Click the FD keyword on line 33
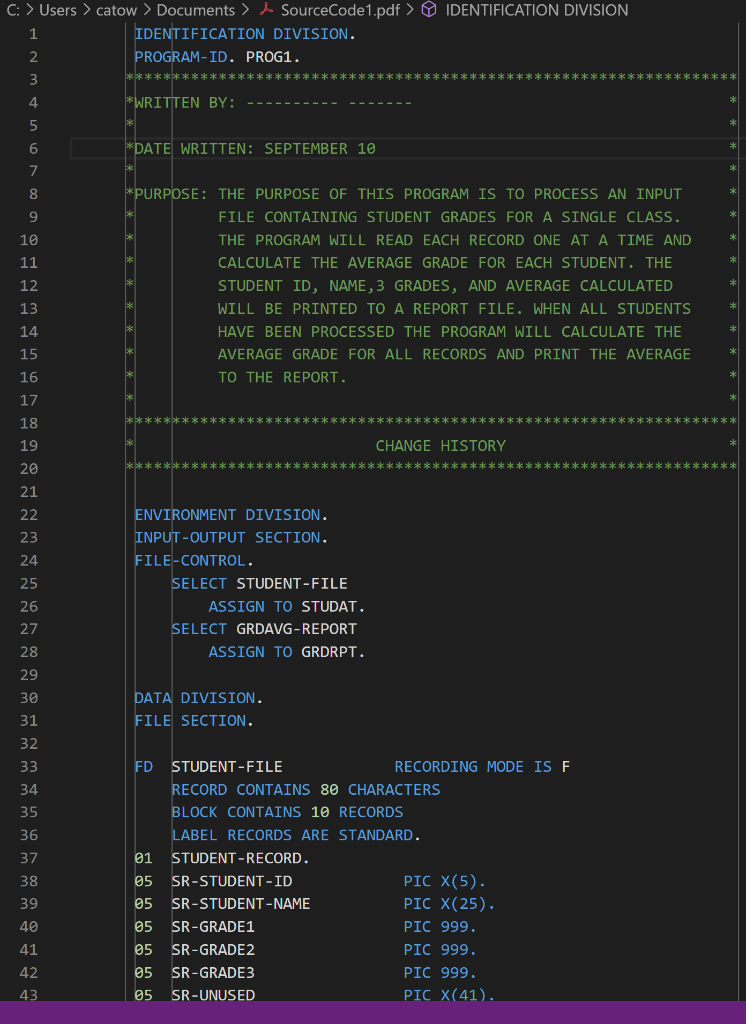 point(144,767)
